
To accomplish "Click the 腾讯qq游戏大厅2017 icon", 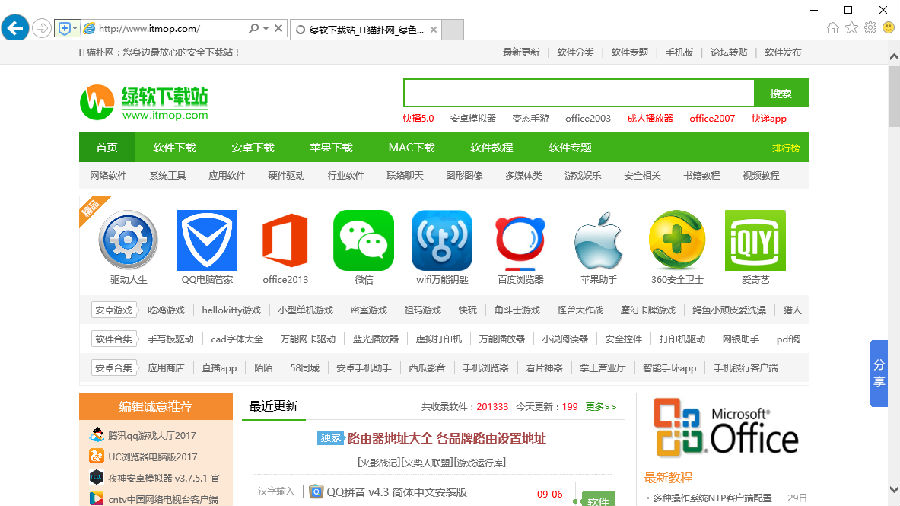I will pyautogui.click(x=96, y=435).
